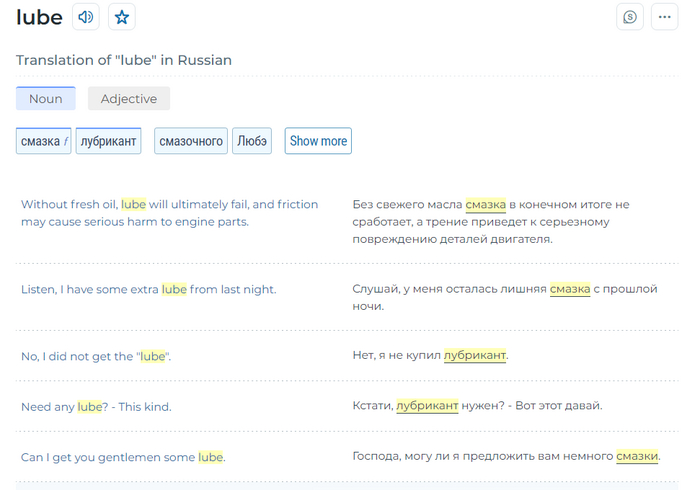Select the "лубрикант" translation chip

pos(109,141)
